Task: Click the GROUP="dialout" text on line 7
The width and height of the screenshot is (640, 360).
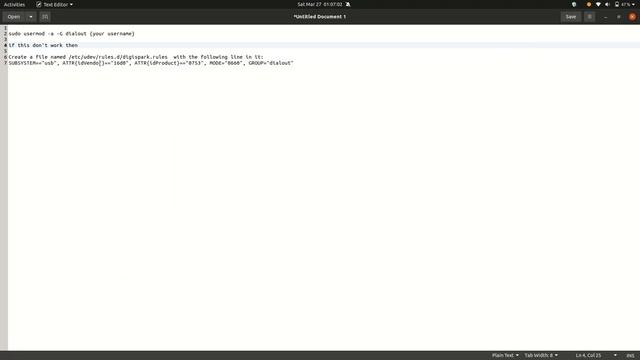Action: [x=271, y=63]
